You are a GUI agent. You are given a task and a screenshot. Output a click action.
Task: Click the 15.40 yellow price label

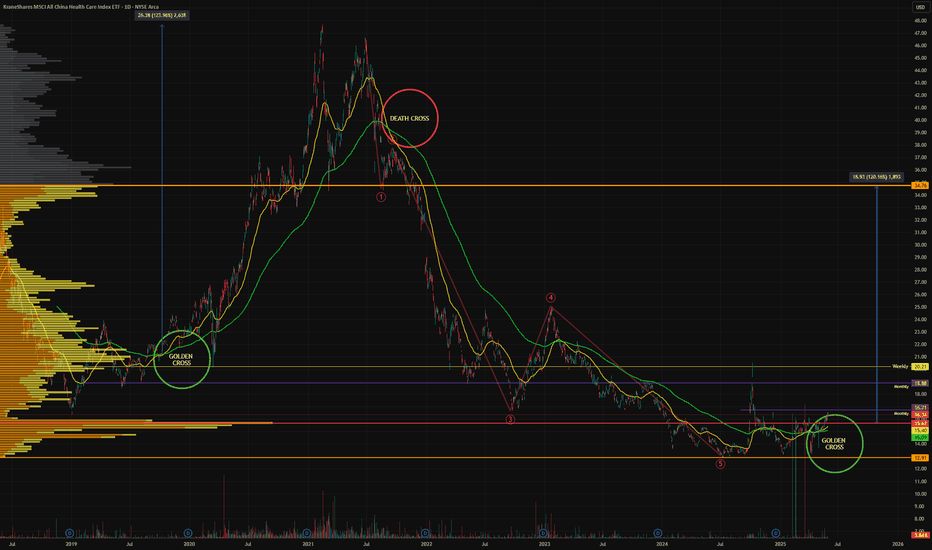[x=920, y=430]
